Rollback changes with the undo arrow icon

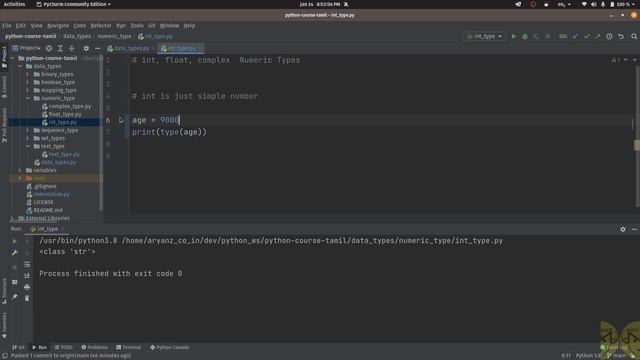621,36
